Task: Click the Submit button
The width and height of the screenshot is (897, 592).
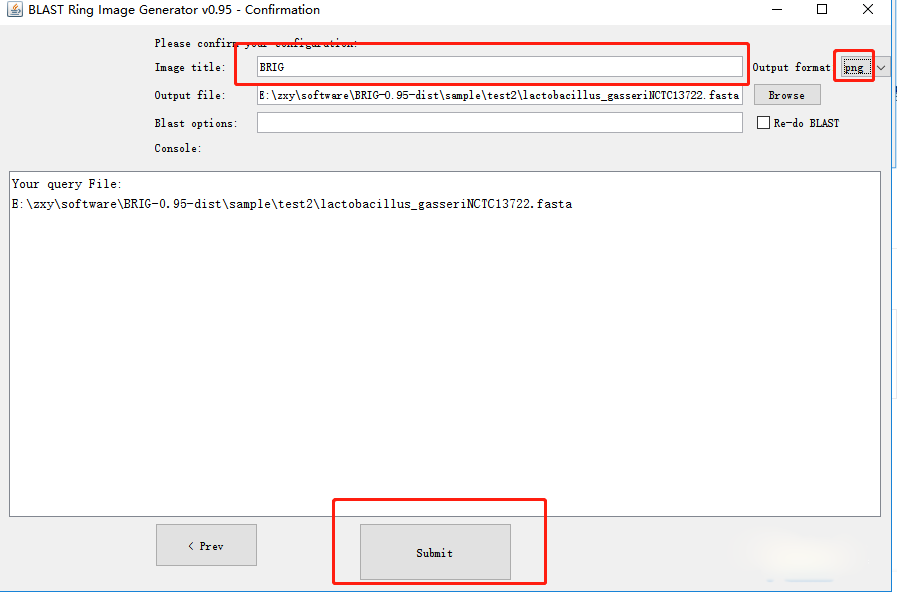Action: [x=435, y=552]
